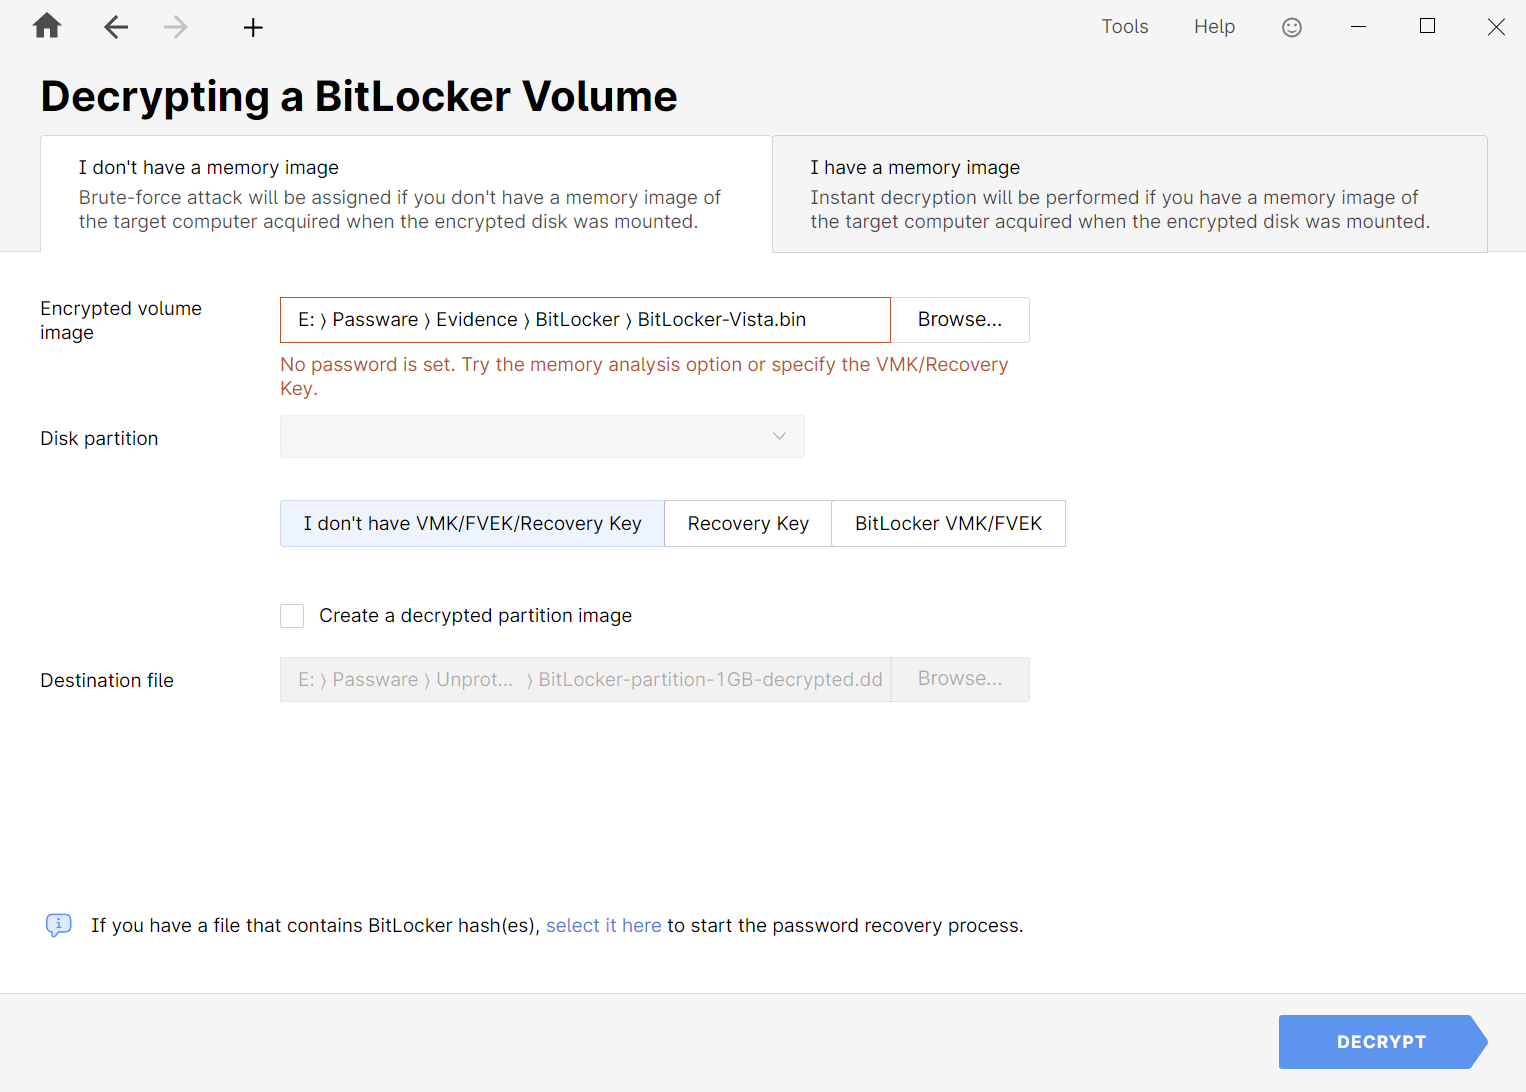Click the smiley feedback icon

(1291, 27)
